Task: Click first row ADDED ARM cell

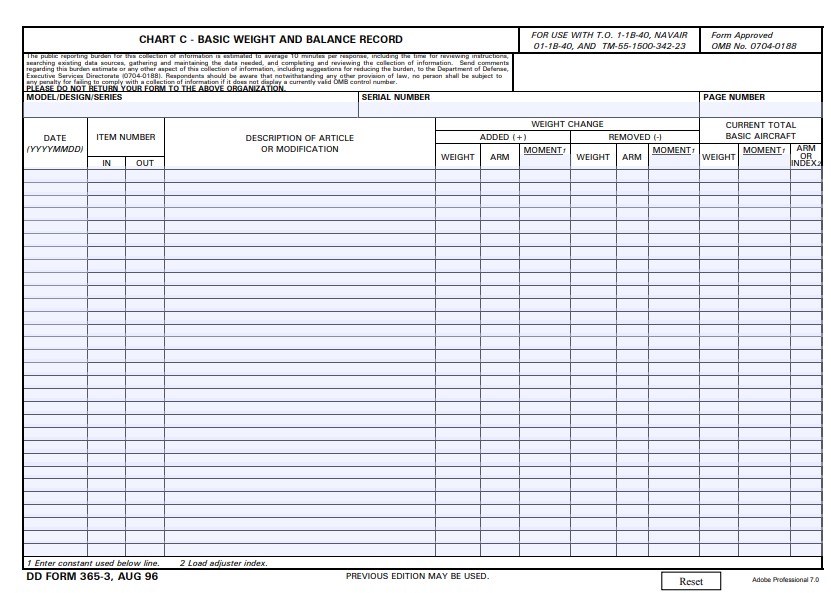Action: click(x=500, y=176)
